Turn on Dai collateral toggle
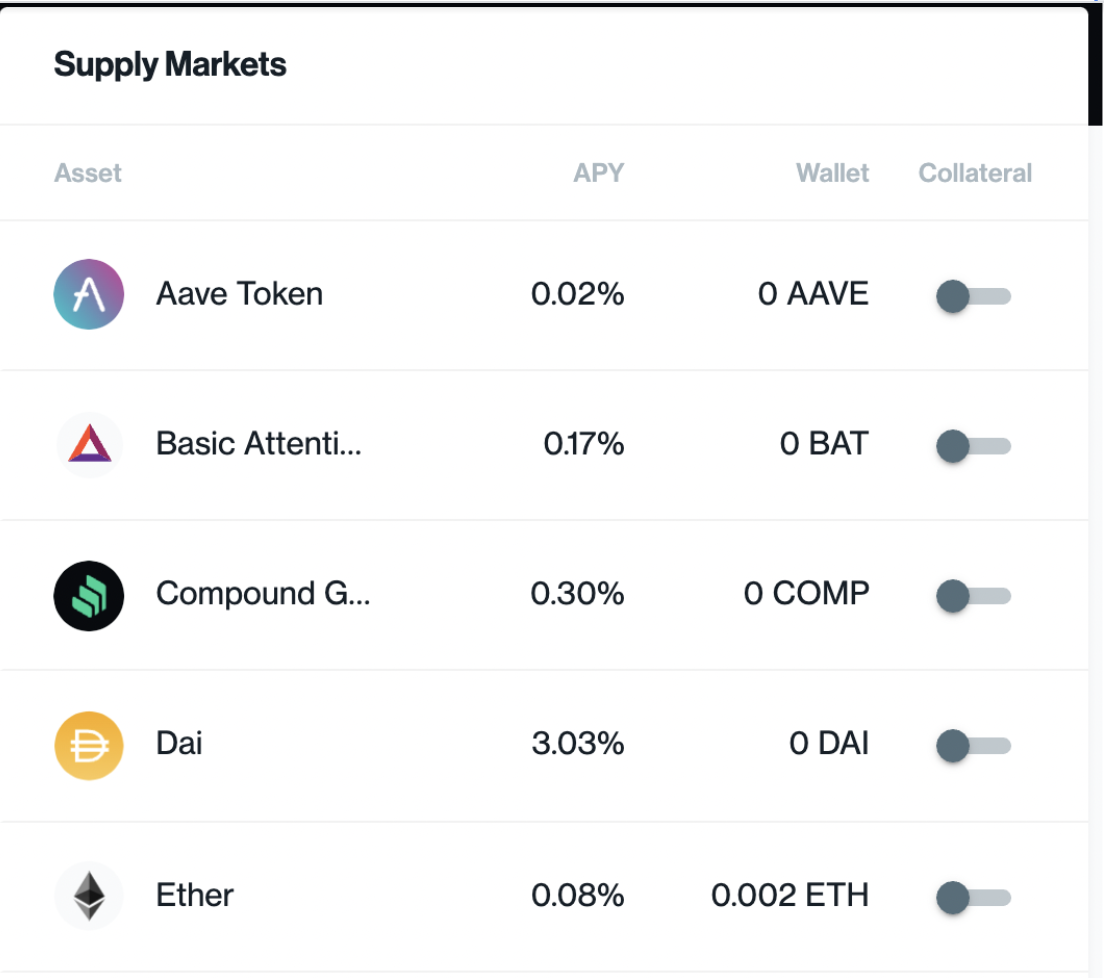Viewport: 1104px width, 978px height. tap(973, 746)
